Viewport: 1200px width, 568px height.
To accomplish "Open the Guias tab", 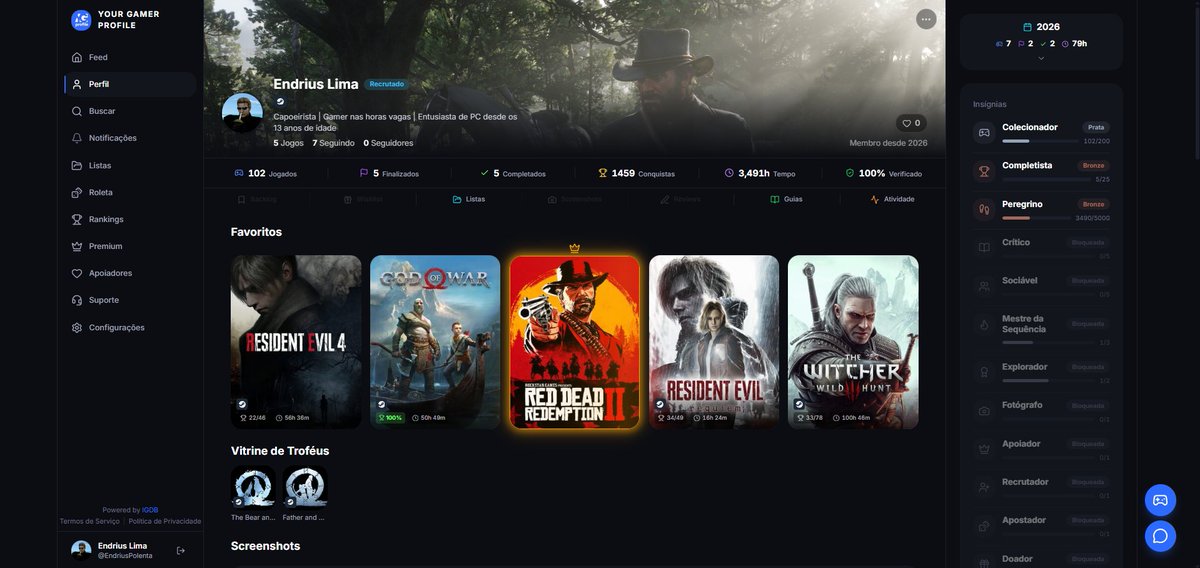I will coord(786,199).
